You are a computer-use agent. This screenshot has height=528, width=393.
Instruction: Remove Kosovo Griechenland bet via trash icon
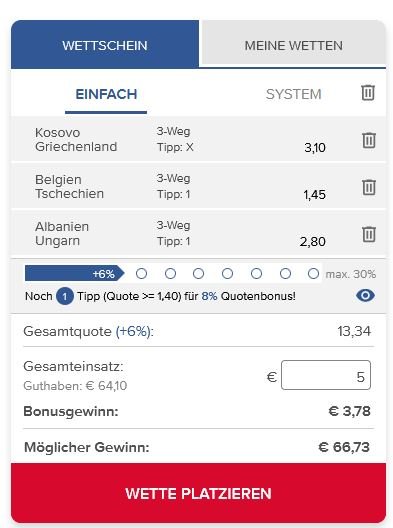point(369,140)
